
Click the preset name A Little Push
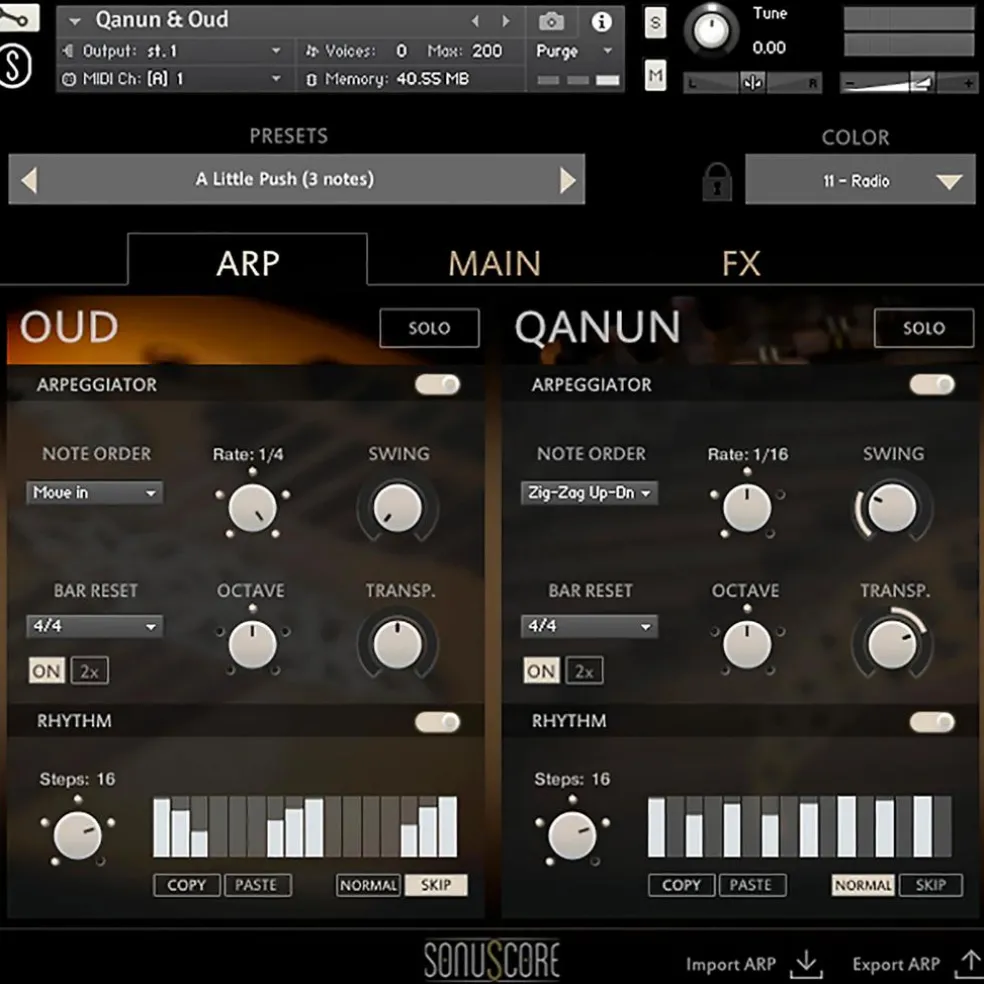(284, 179)
